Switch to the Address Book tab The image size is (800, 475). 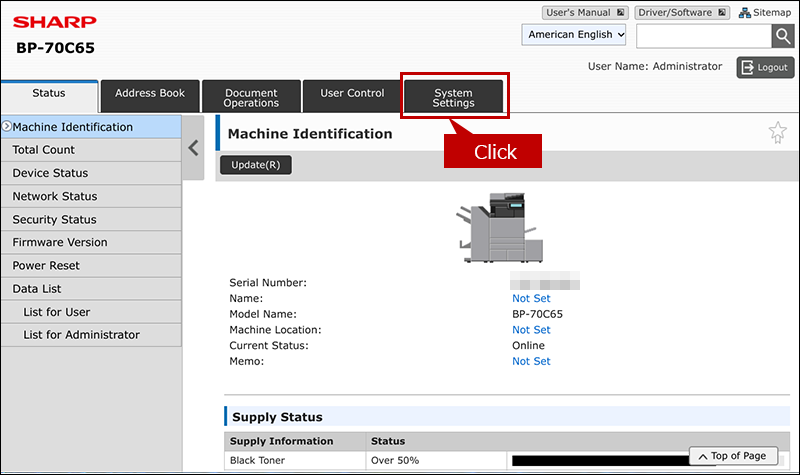150,96
